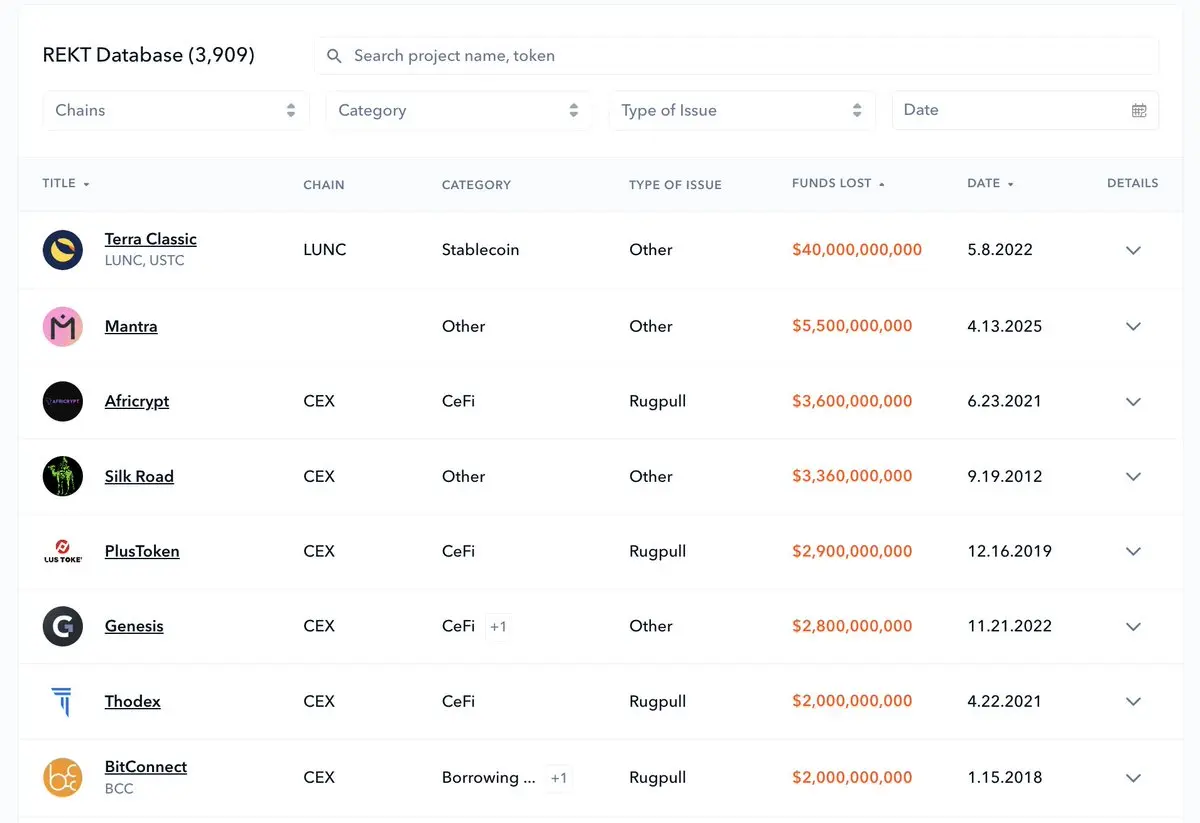Click the magnifier icon in search bar

pyautogui.click(x=335, y=56)
